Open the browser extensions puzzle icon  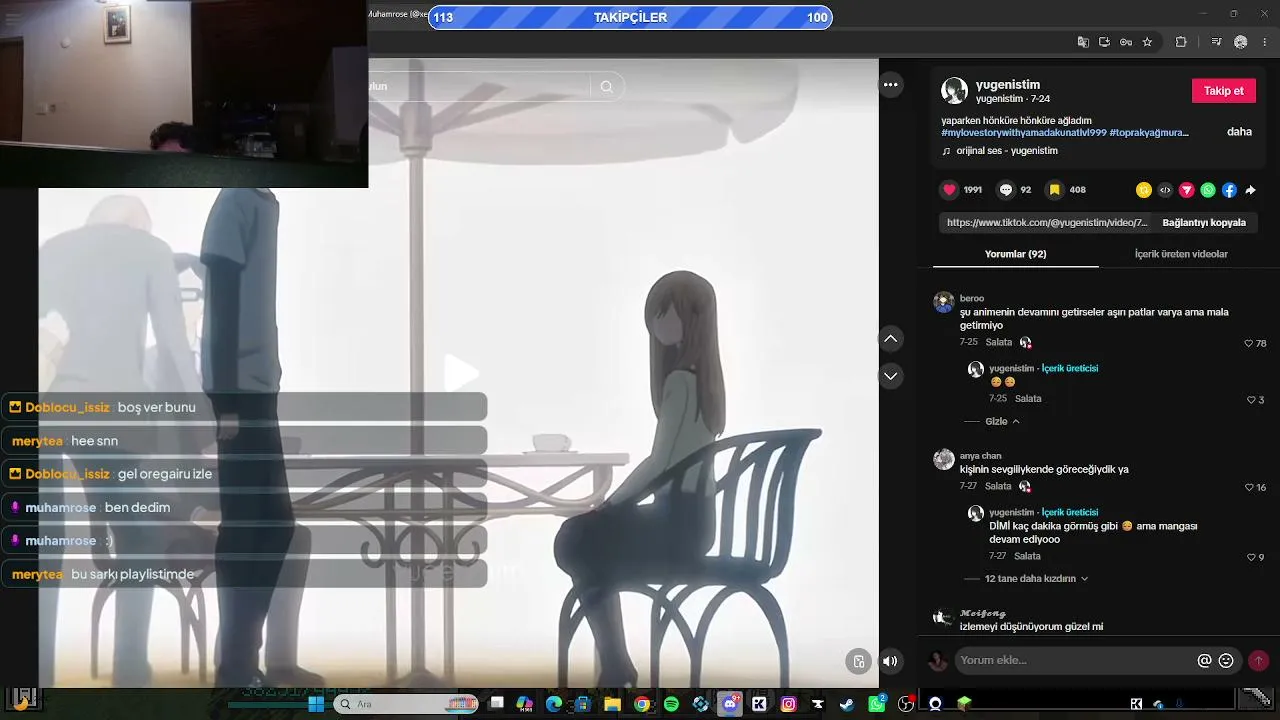click(x=1181, y=42)
